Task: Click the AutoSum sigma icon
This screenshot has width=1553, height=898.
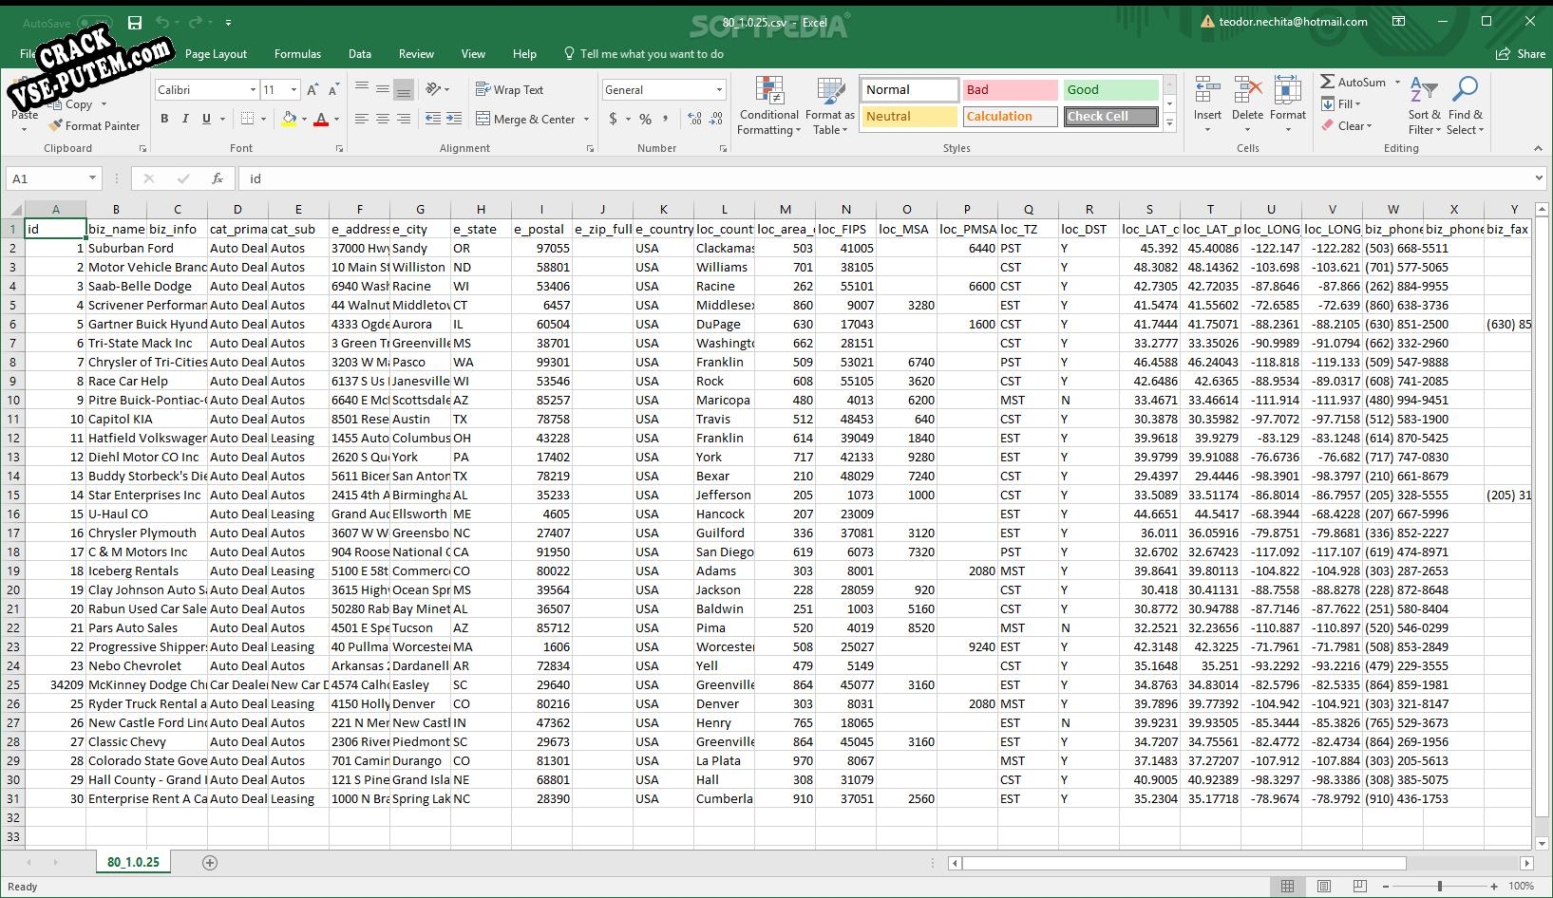Action: click(x=1327, y=82)
